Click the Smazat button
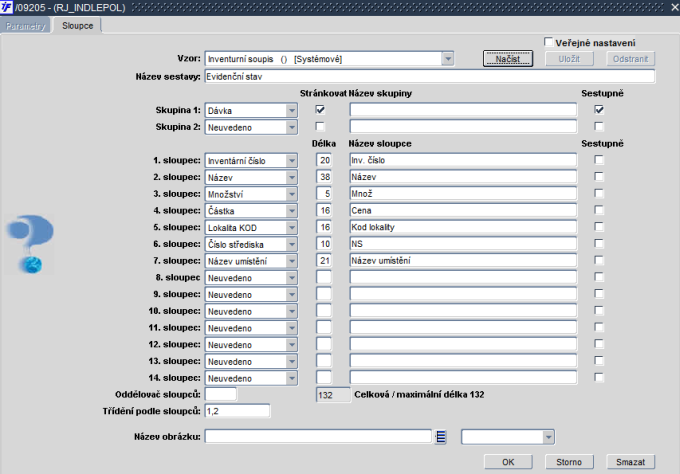Image resolution: width=680 pixels, height=474 pixels. (x=630, y=462)
